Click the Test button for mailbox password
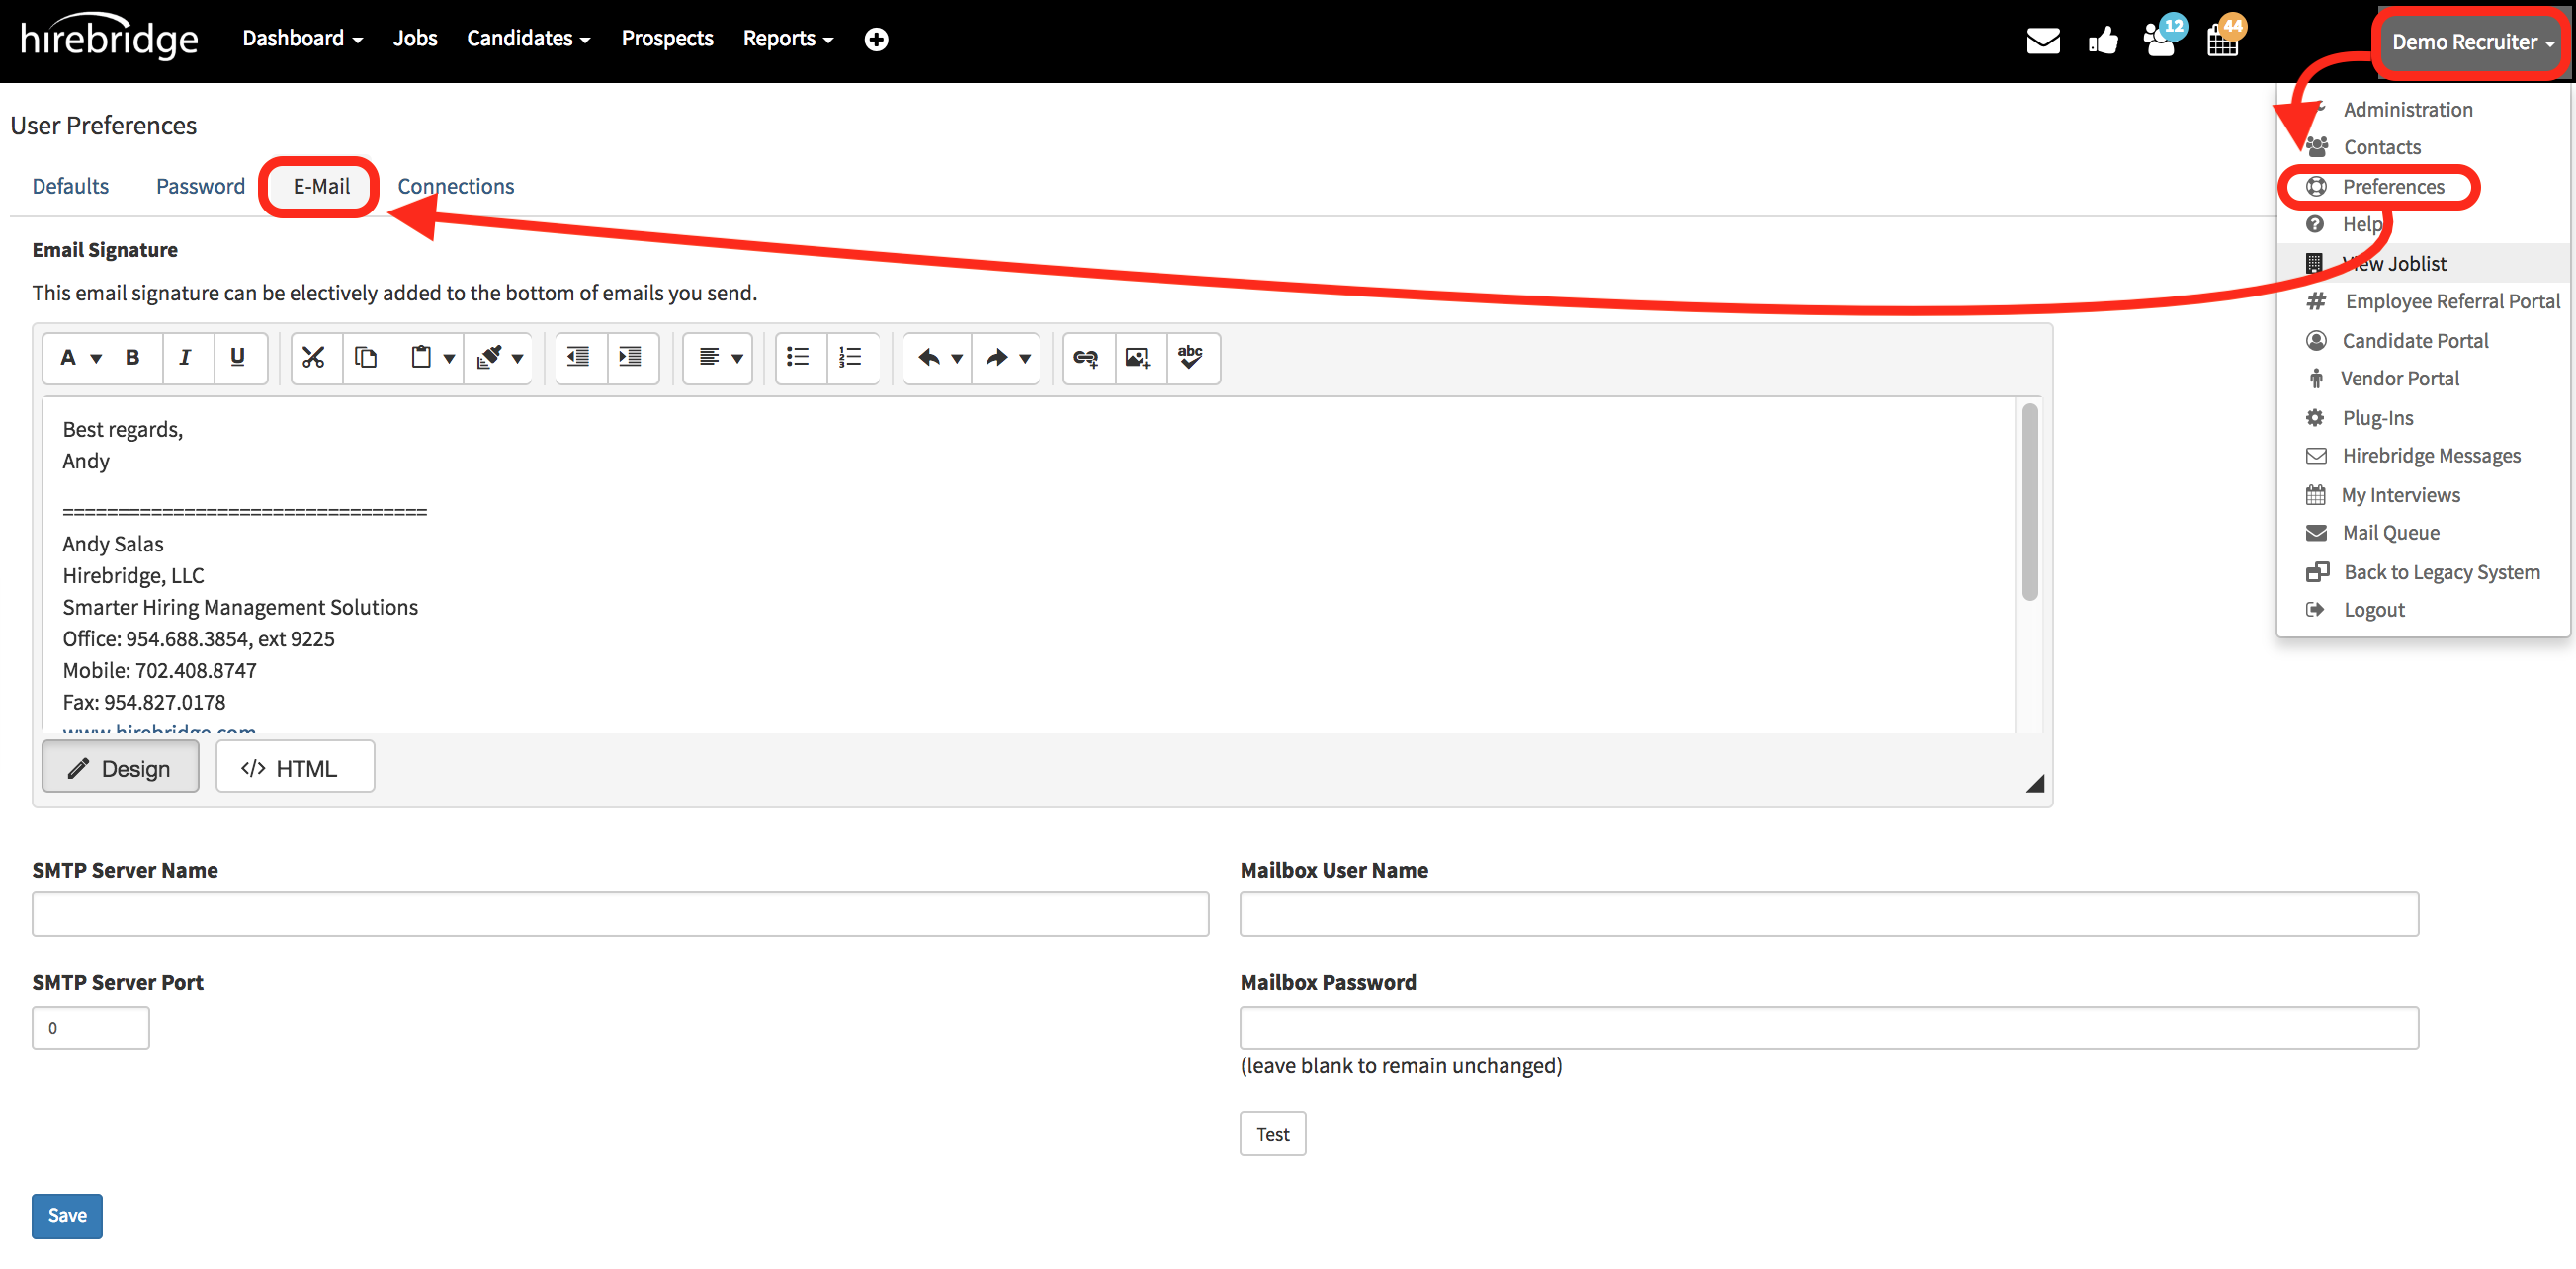The height and width of the screenshot is (1269, 2576). 1271,1133
